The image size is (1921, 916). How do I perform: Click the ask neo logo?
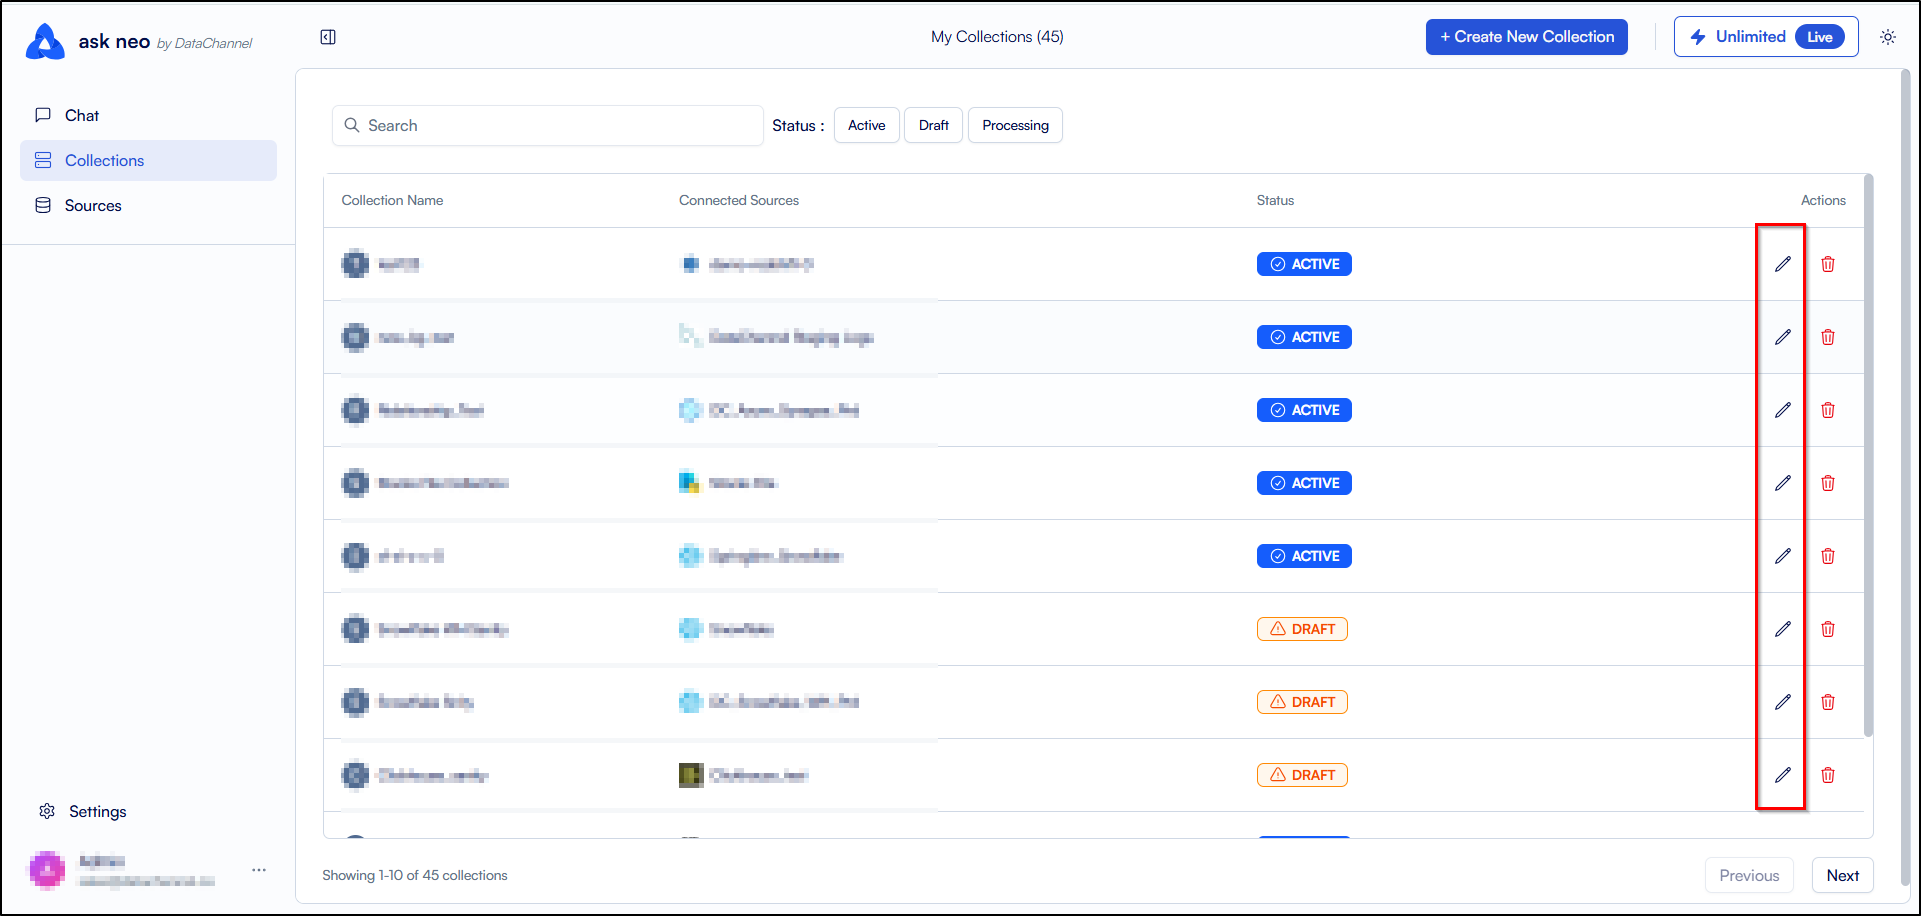point(45,42)
